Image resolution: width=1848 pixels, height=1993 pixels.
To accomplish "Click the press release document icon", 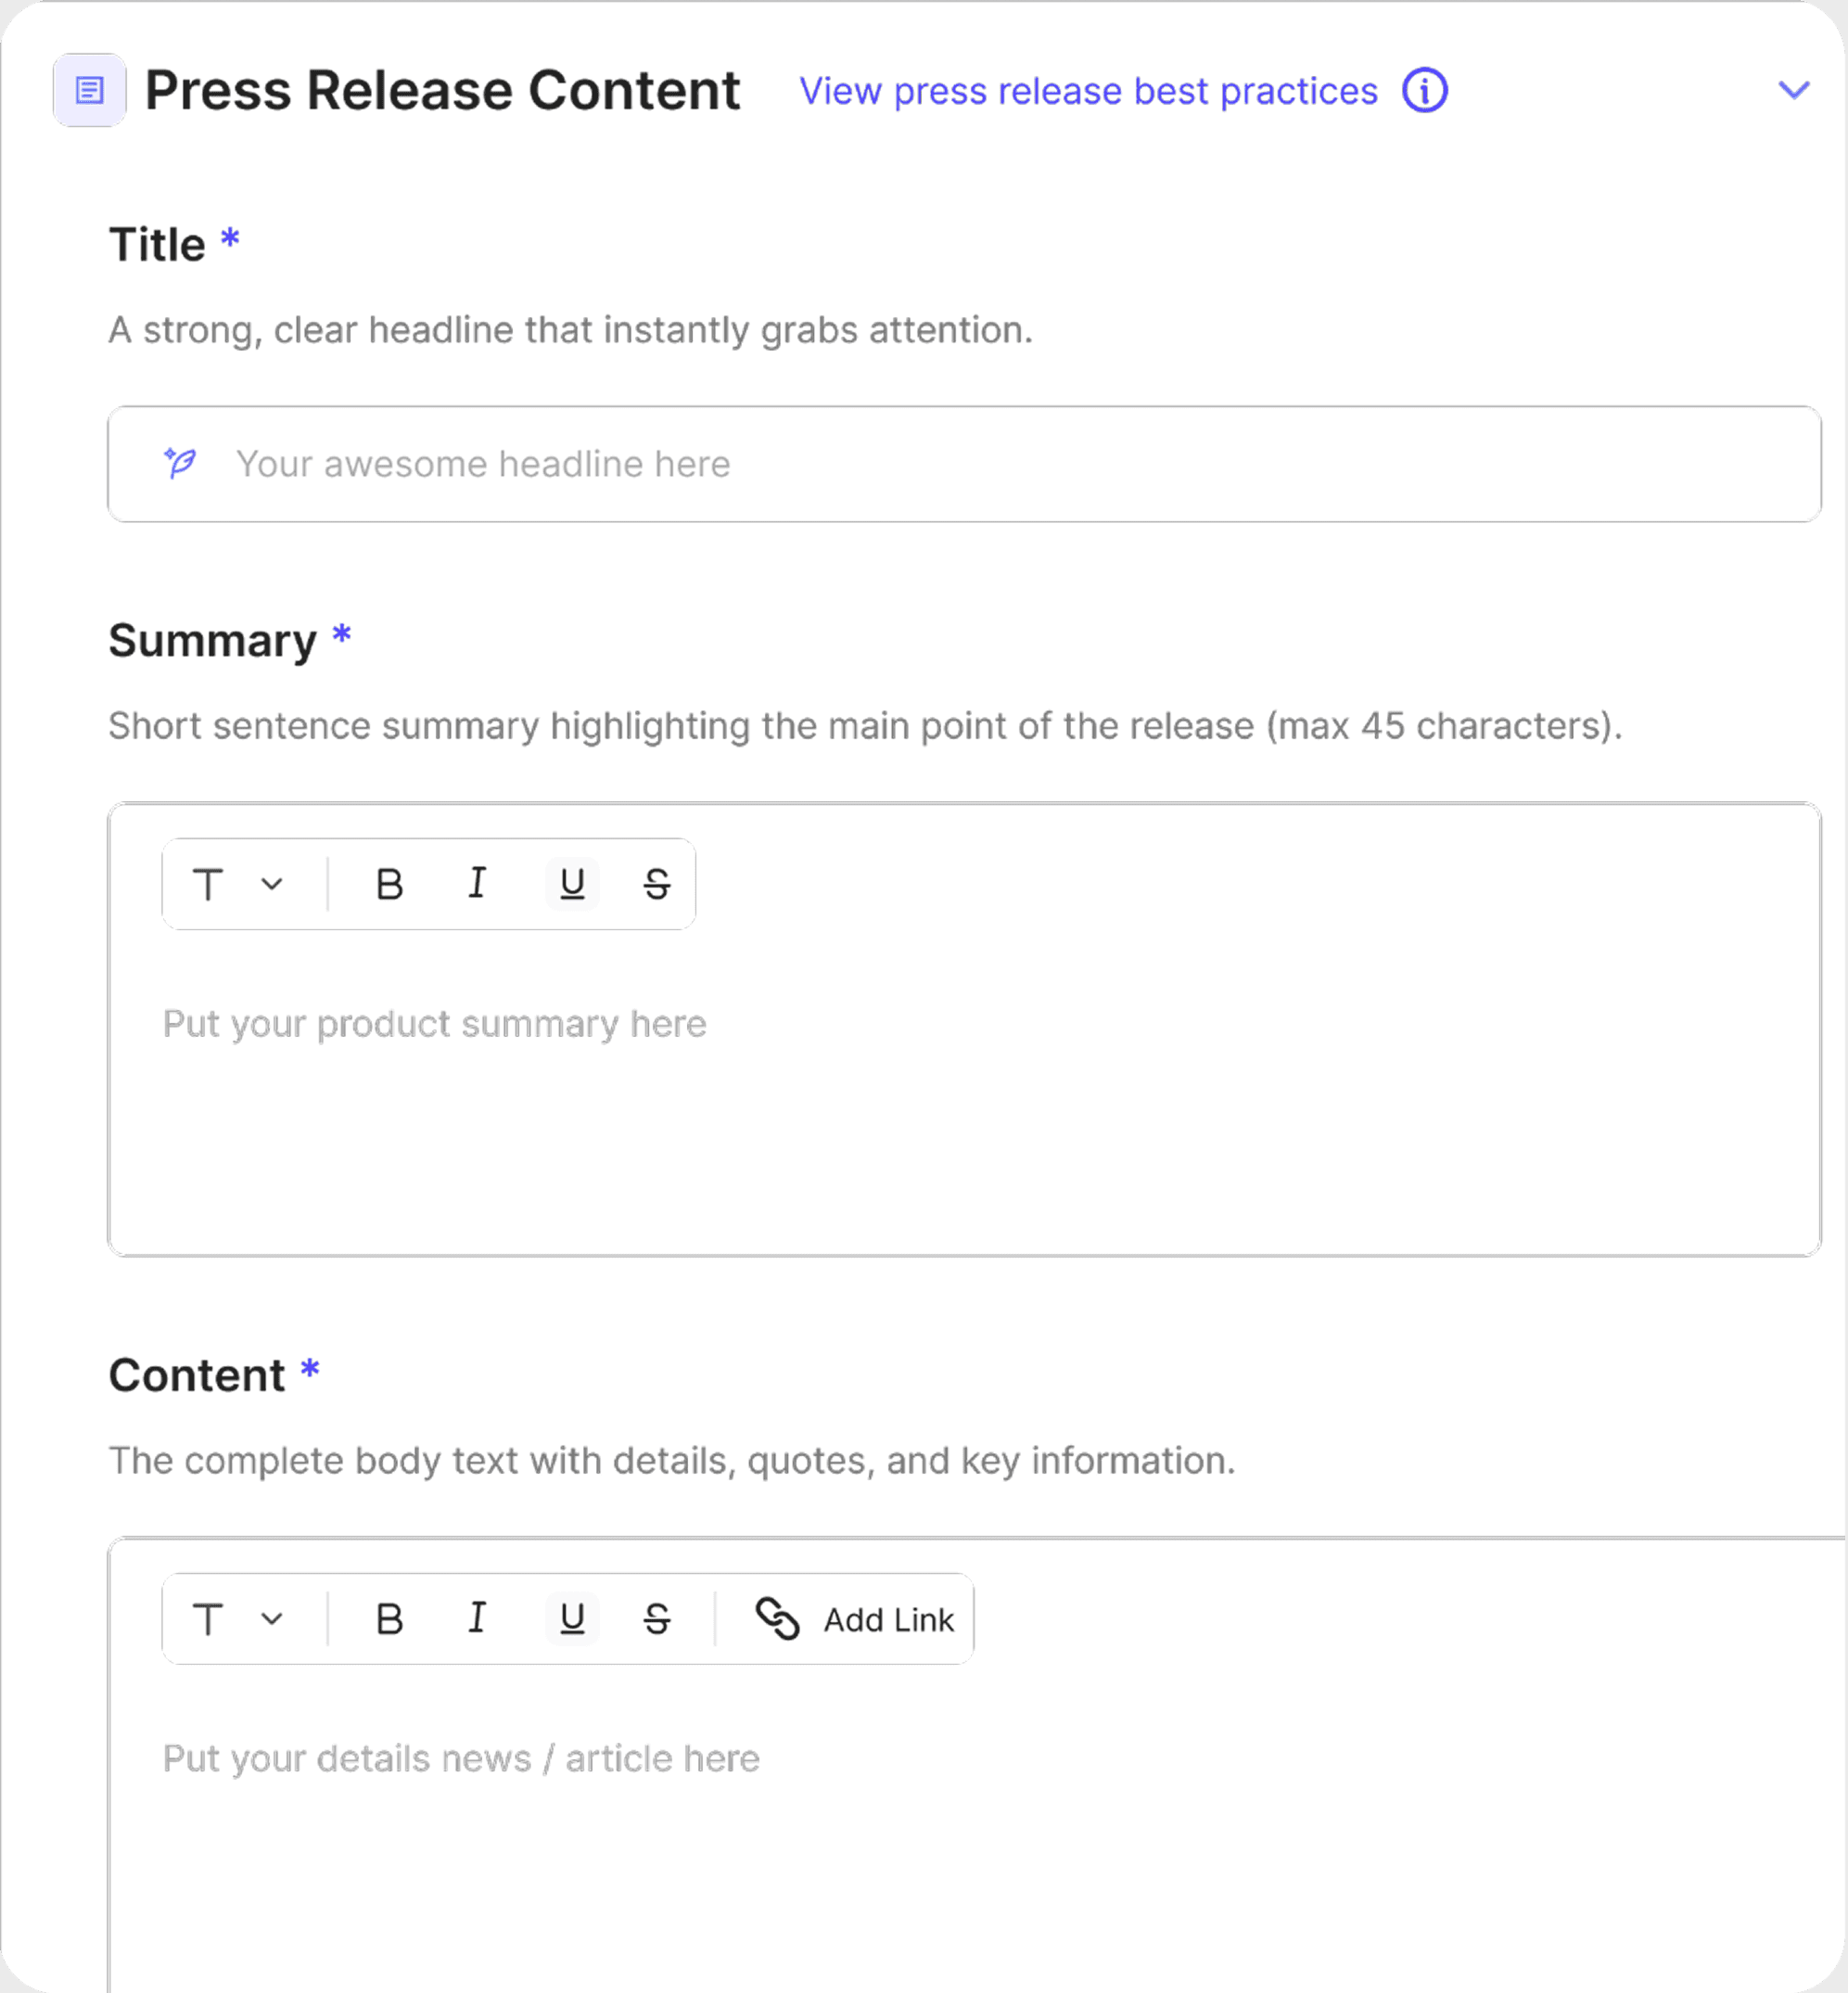I will click(x=89, y=90).
